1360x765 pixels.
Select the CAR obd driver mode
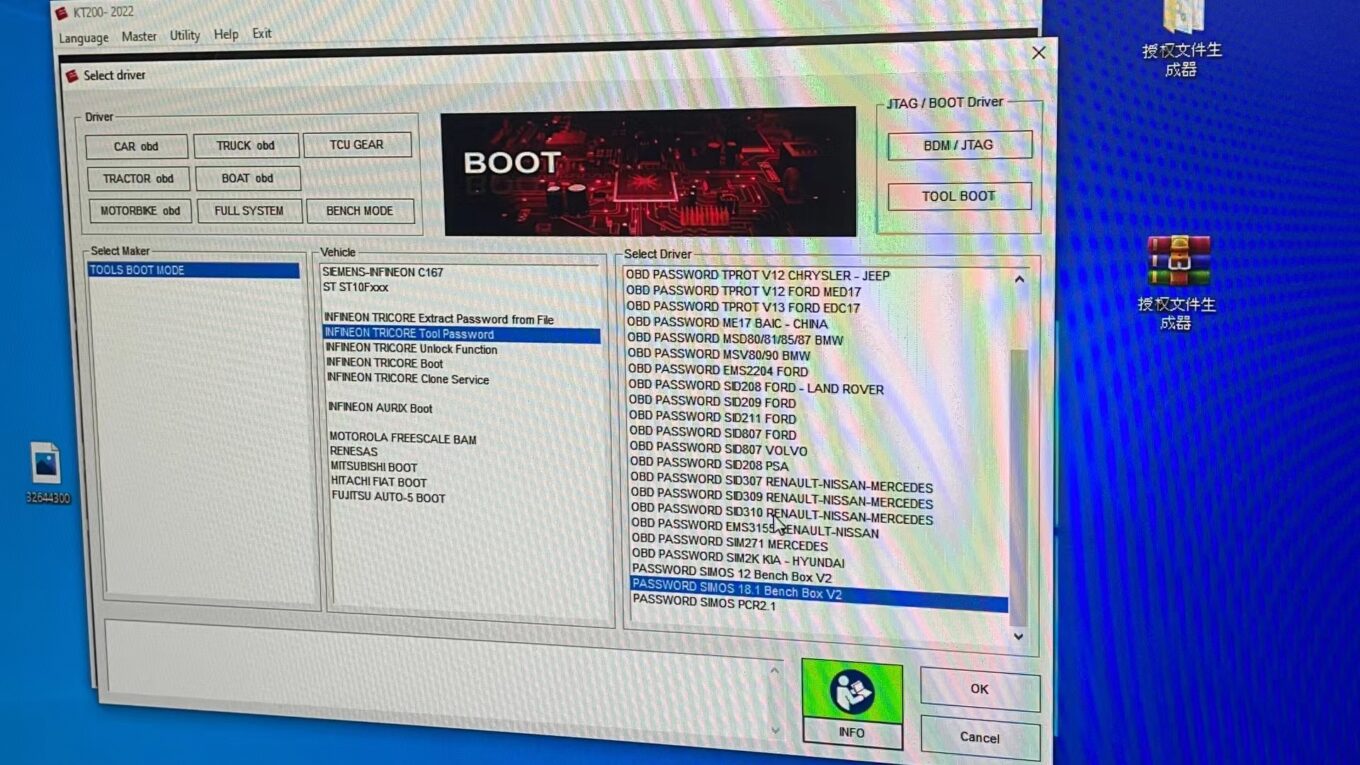[136, 146]
